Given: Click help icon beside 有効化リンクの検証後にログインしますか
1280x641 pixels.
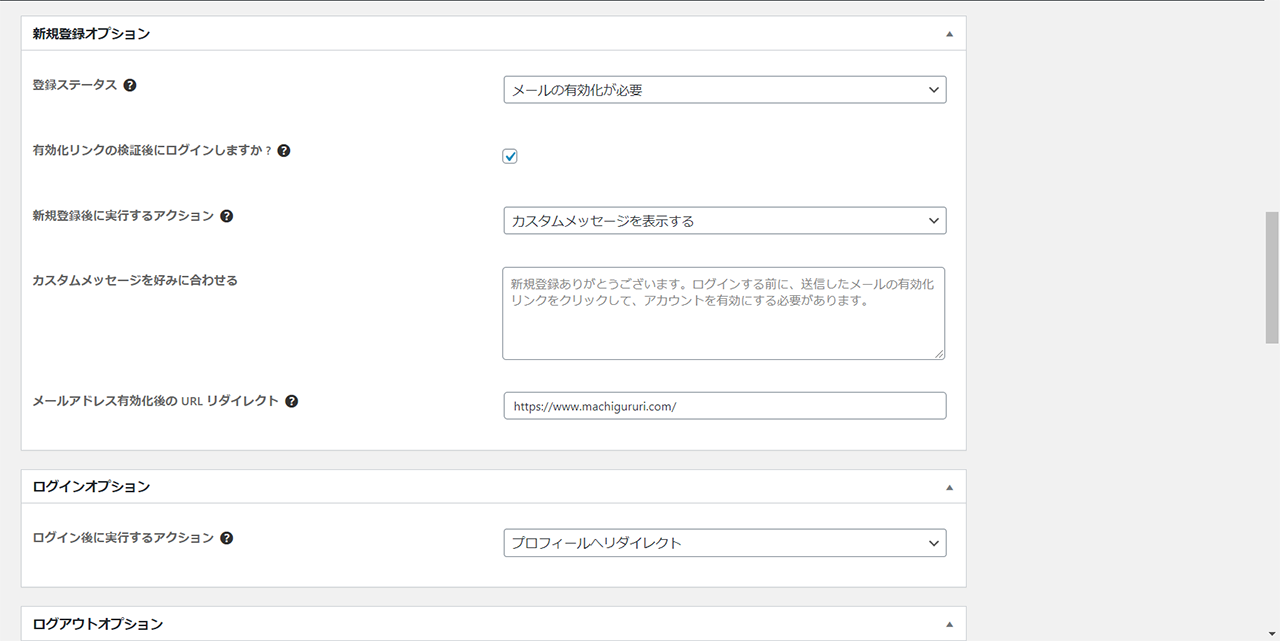Looking at the screenshot, I should click(x=284, y=151).
